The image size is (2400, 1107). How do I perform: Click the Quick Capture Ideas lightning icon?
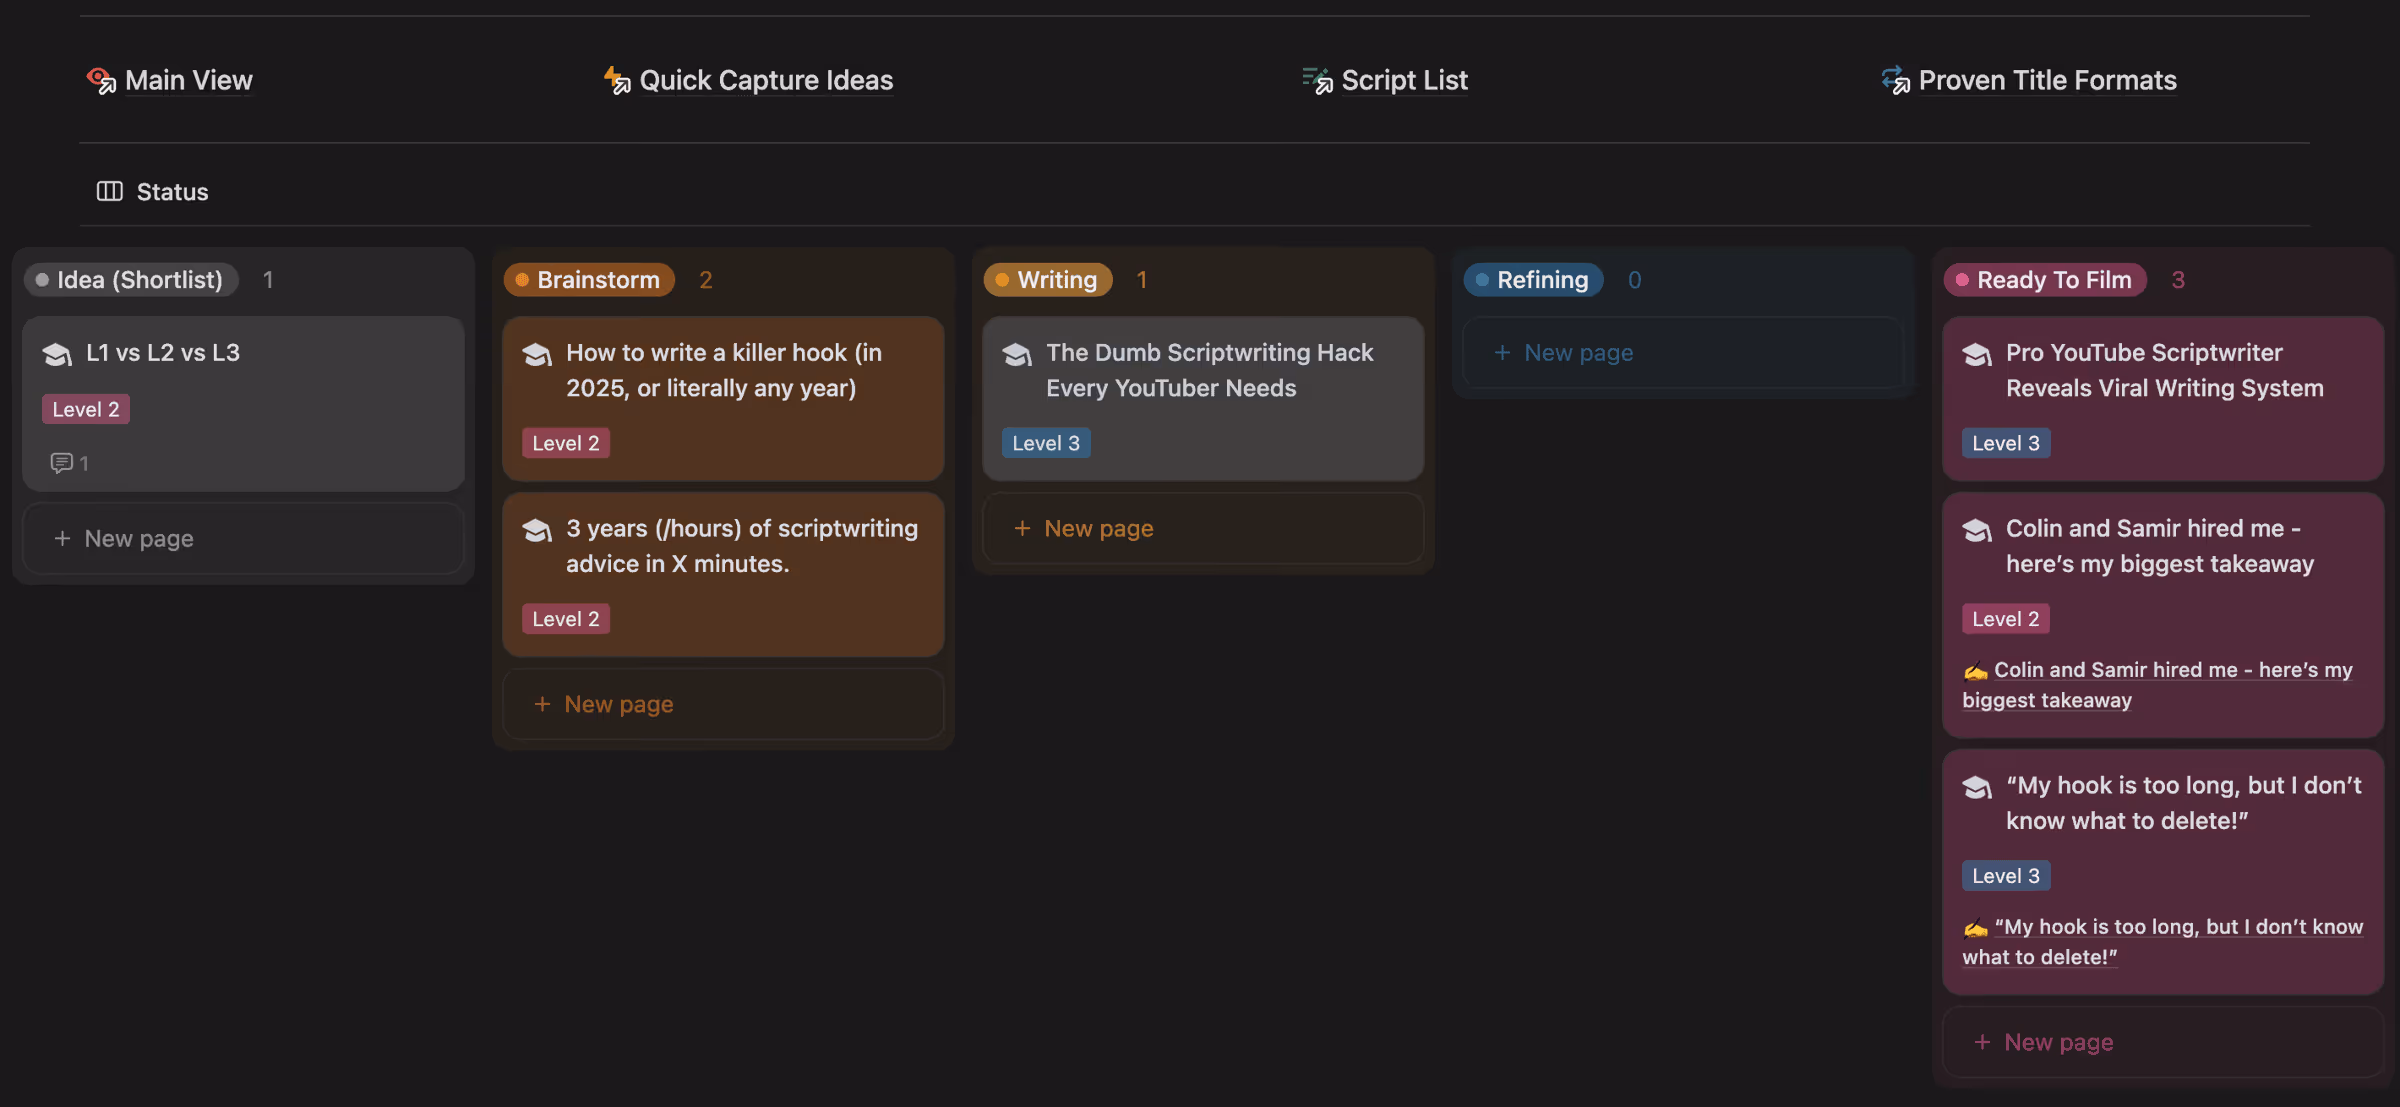[x=617, y=80]
